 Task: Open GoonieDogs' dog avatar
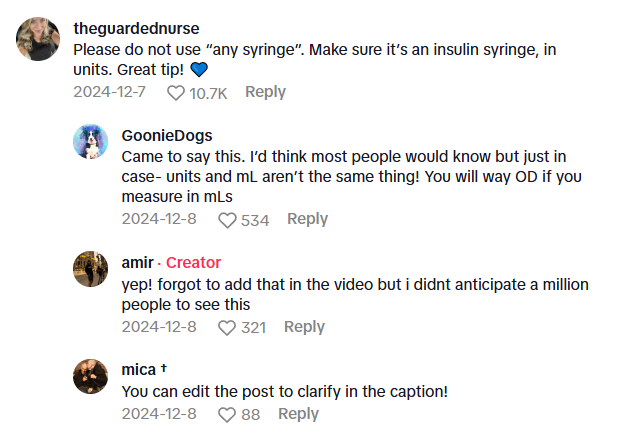[x=91, y=143]
